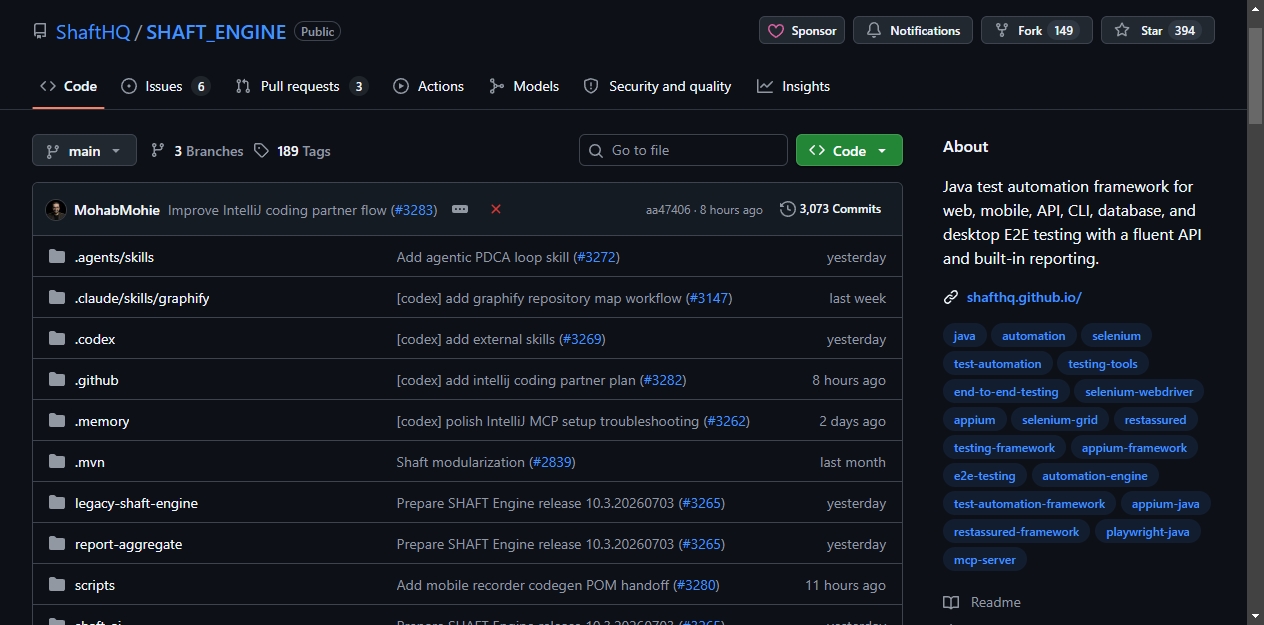Open pull request #3283 link
This screenshot has width=1264, height=625.
click(413, 210)
